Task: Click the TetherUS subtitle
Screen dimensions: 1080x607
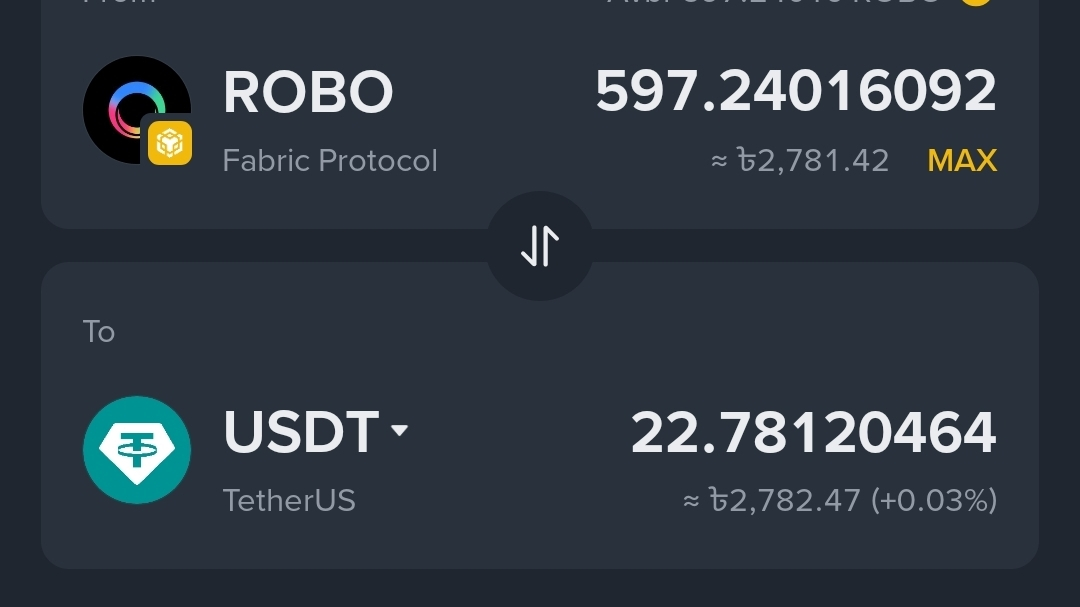Action: [289, 500]
